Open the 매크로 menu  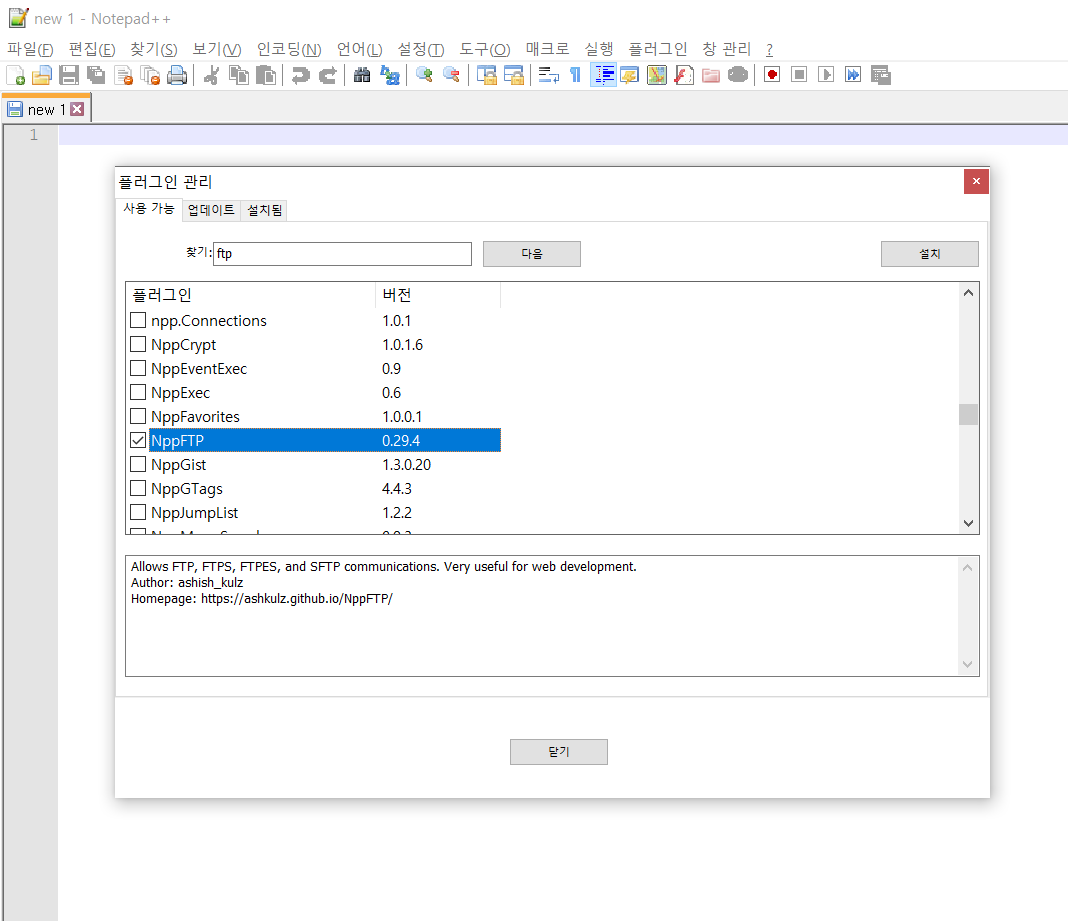(x=547, y=50)
